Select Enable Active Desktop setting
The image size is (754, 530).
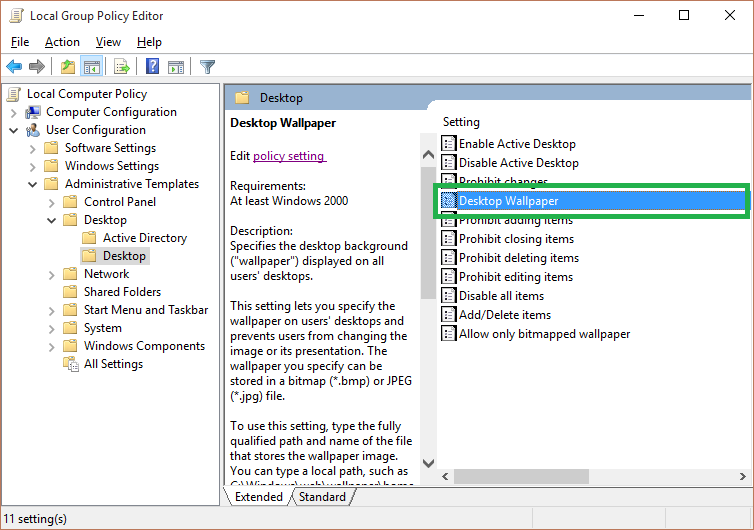tap(517, 144)
